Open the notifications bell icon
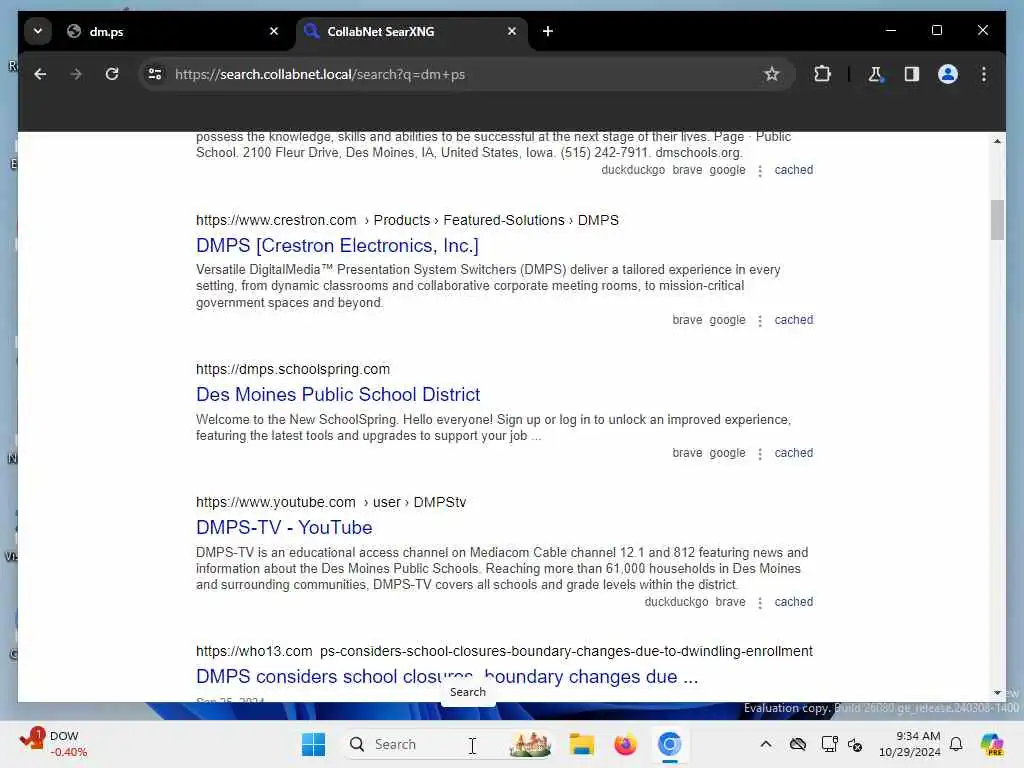This screenshot has height=768, width=1024. tap(956, 744)
